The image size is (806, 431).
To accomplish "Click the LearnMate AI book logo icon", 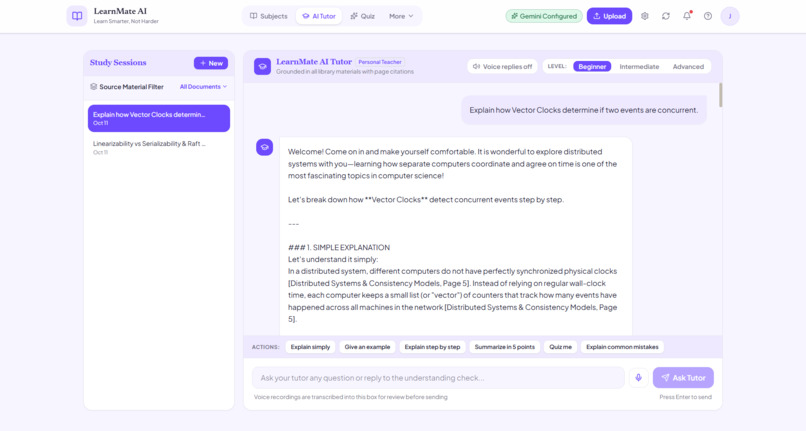I will point(77,16).
